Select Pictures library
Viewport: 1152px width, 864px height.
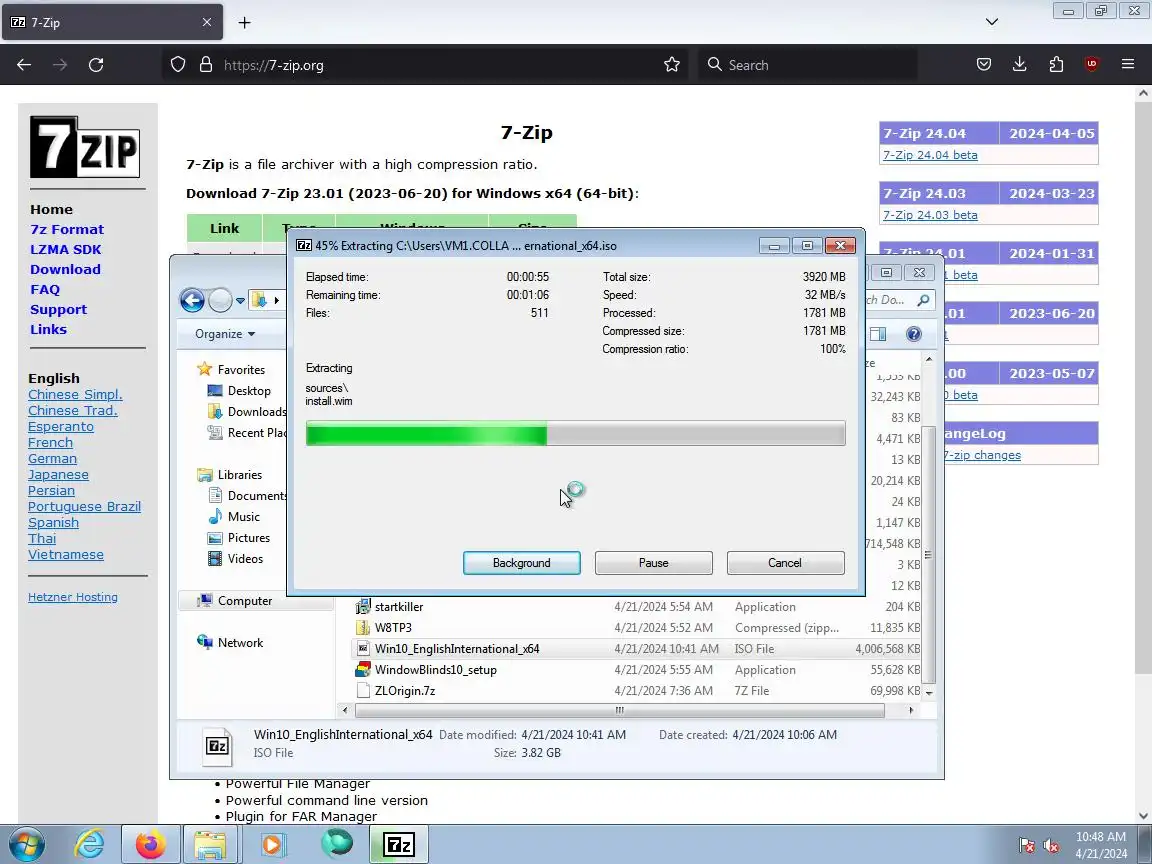pos(239,538)
